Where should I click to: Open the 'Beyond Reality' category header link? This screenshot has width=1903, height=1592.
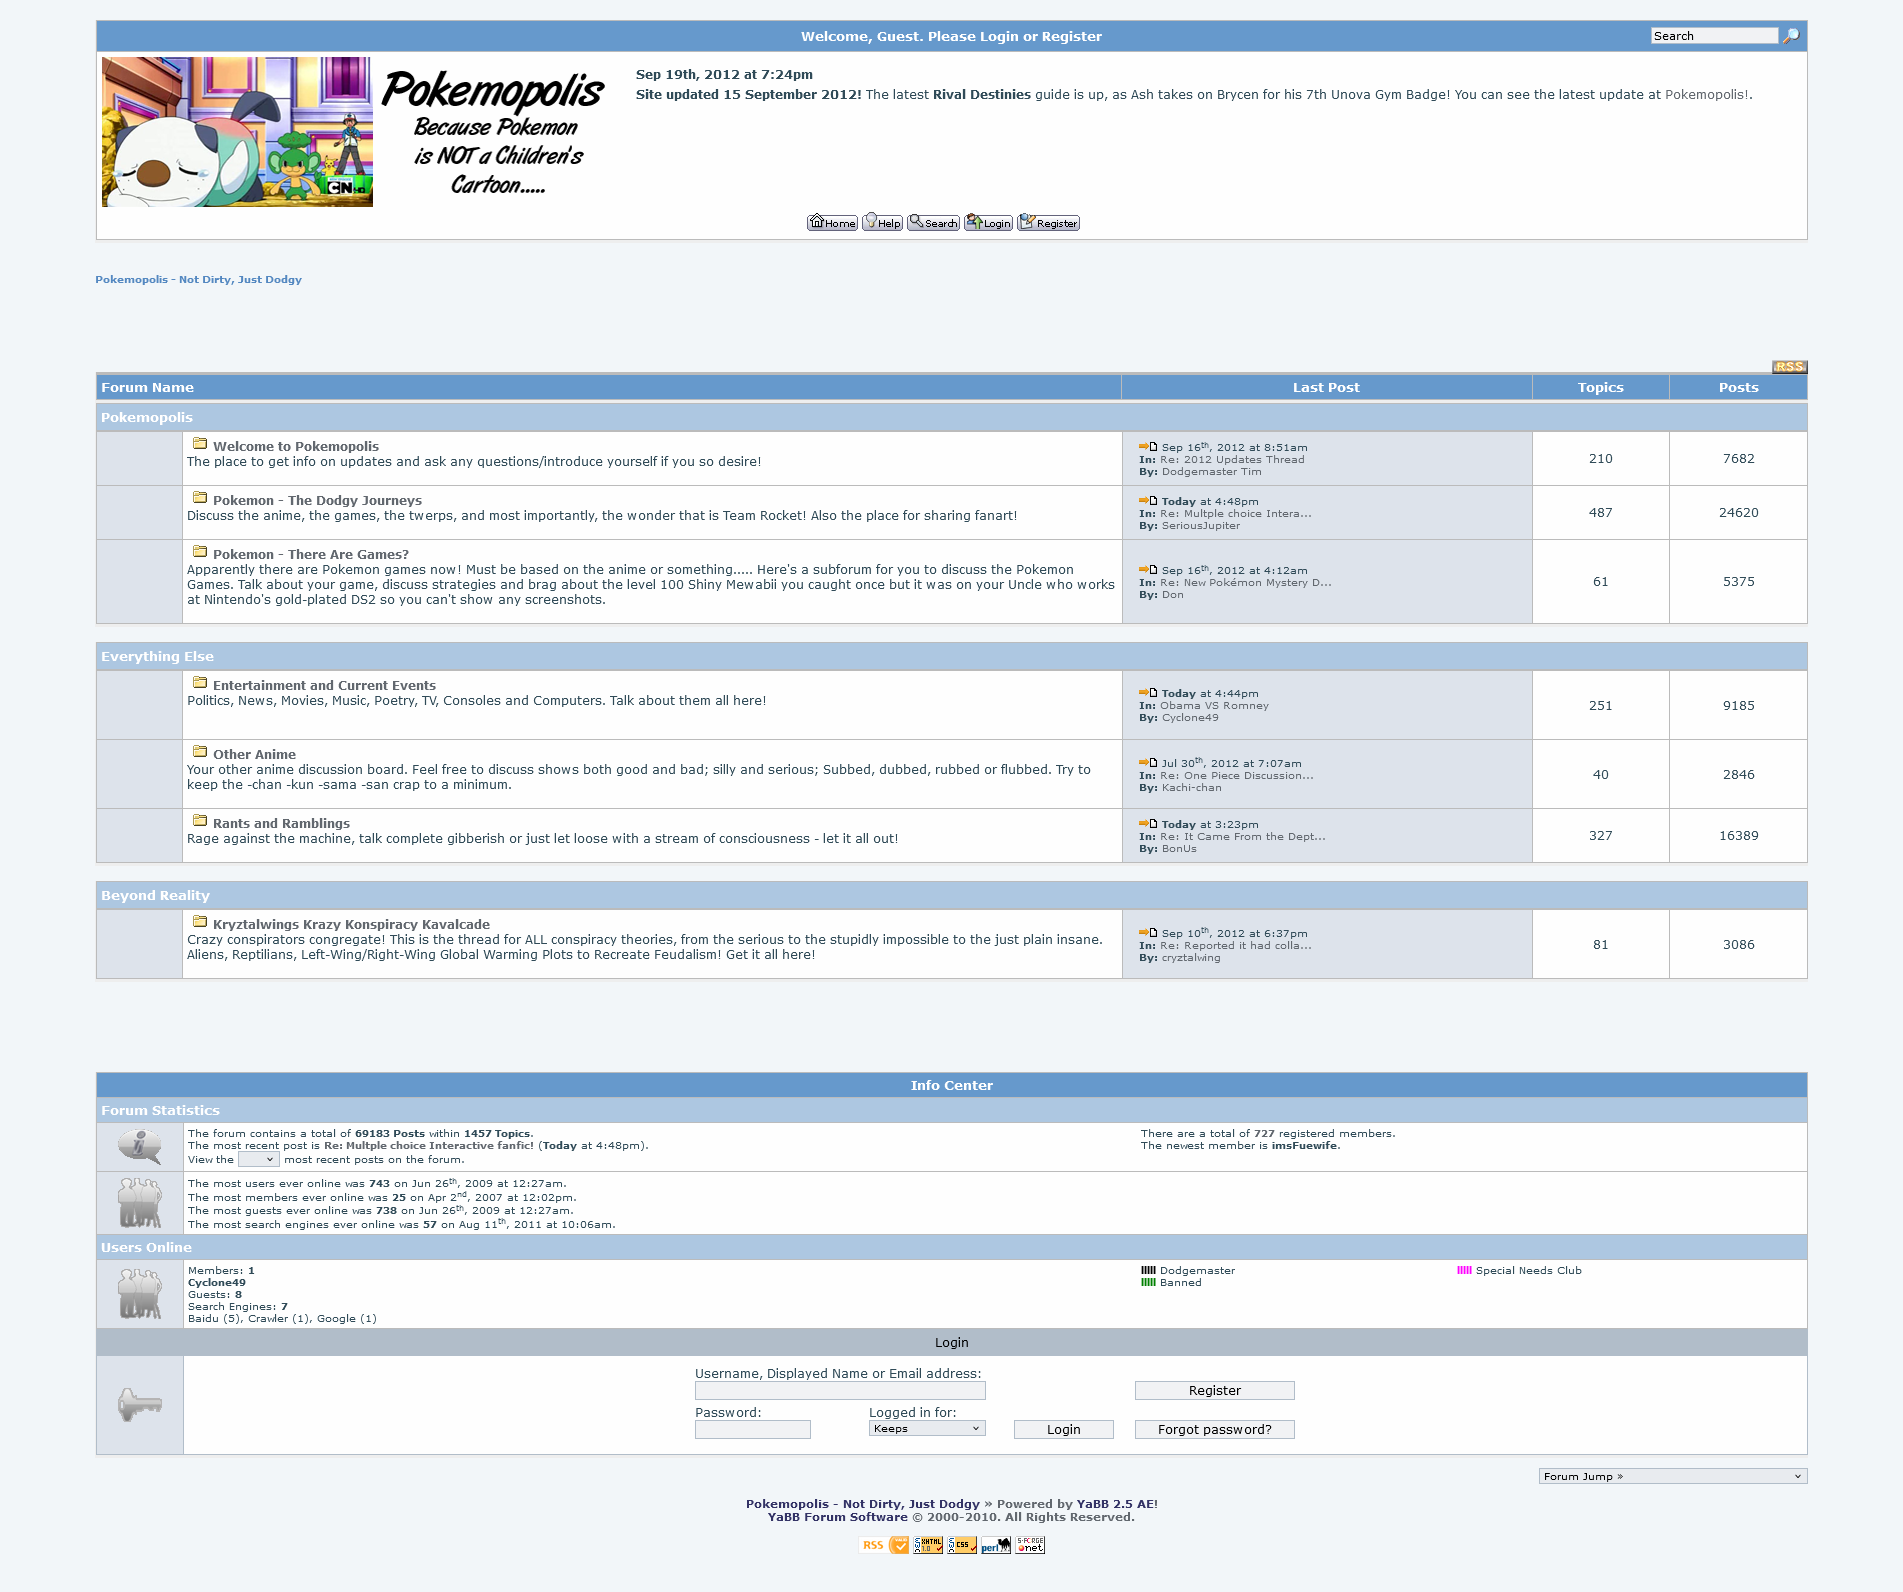[155, 895]
